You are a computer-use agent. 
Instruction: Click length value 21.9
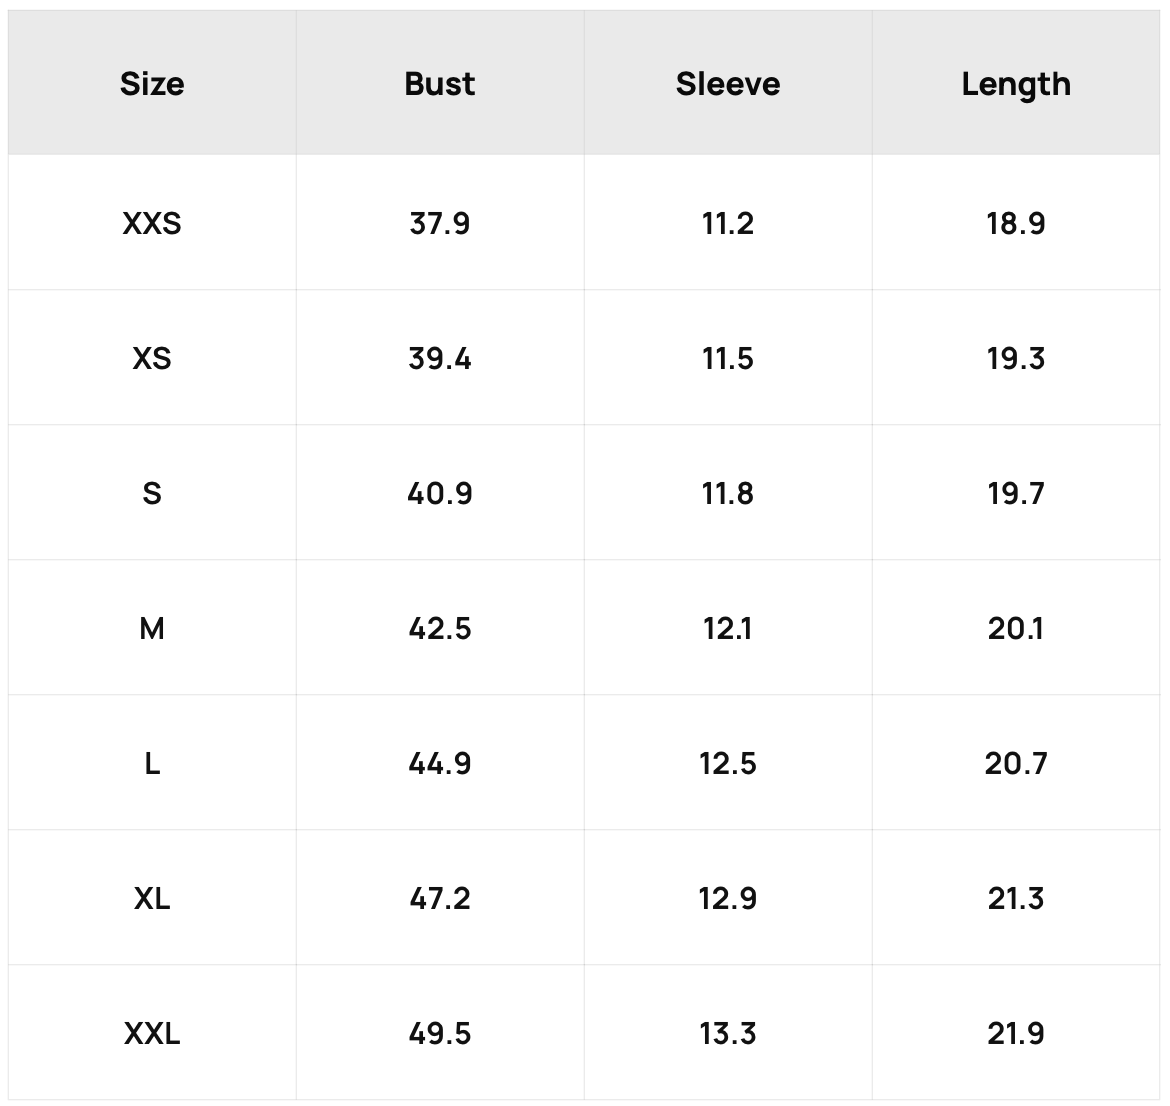pos(1016,1034)
